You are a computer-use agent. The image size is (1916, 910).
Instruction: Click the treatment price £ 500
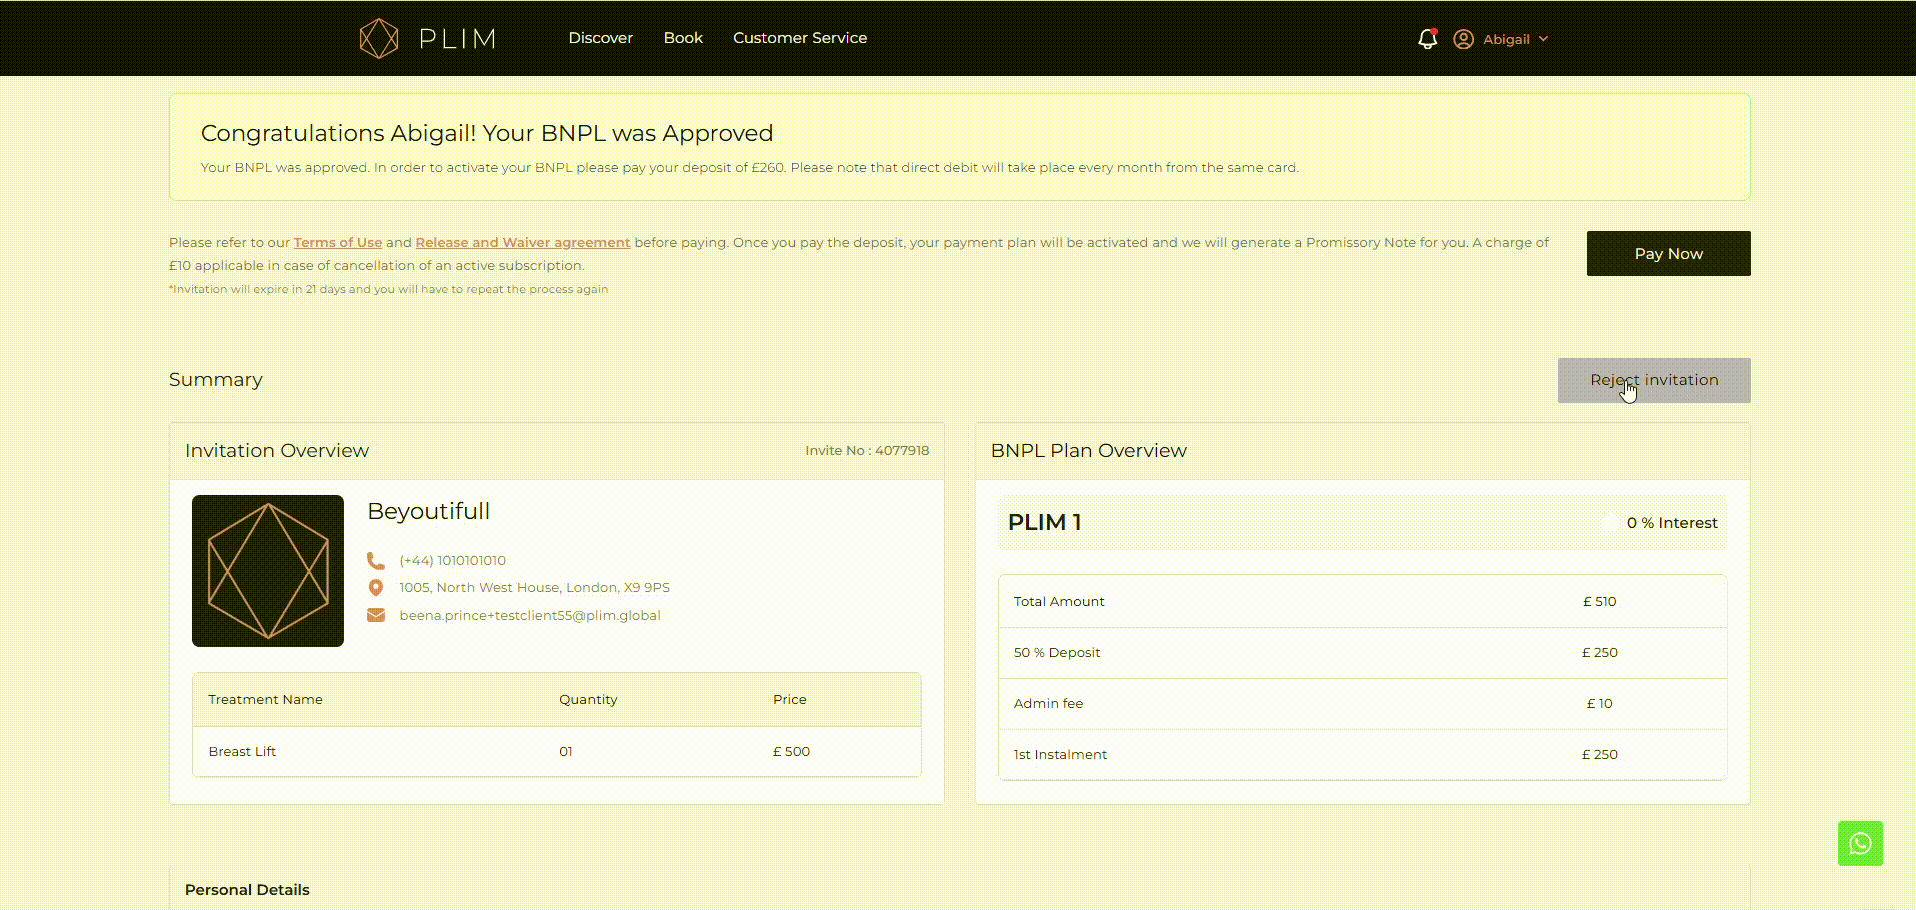[791, 751]
